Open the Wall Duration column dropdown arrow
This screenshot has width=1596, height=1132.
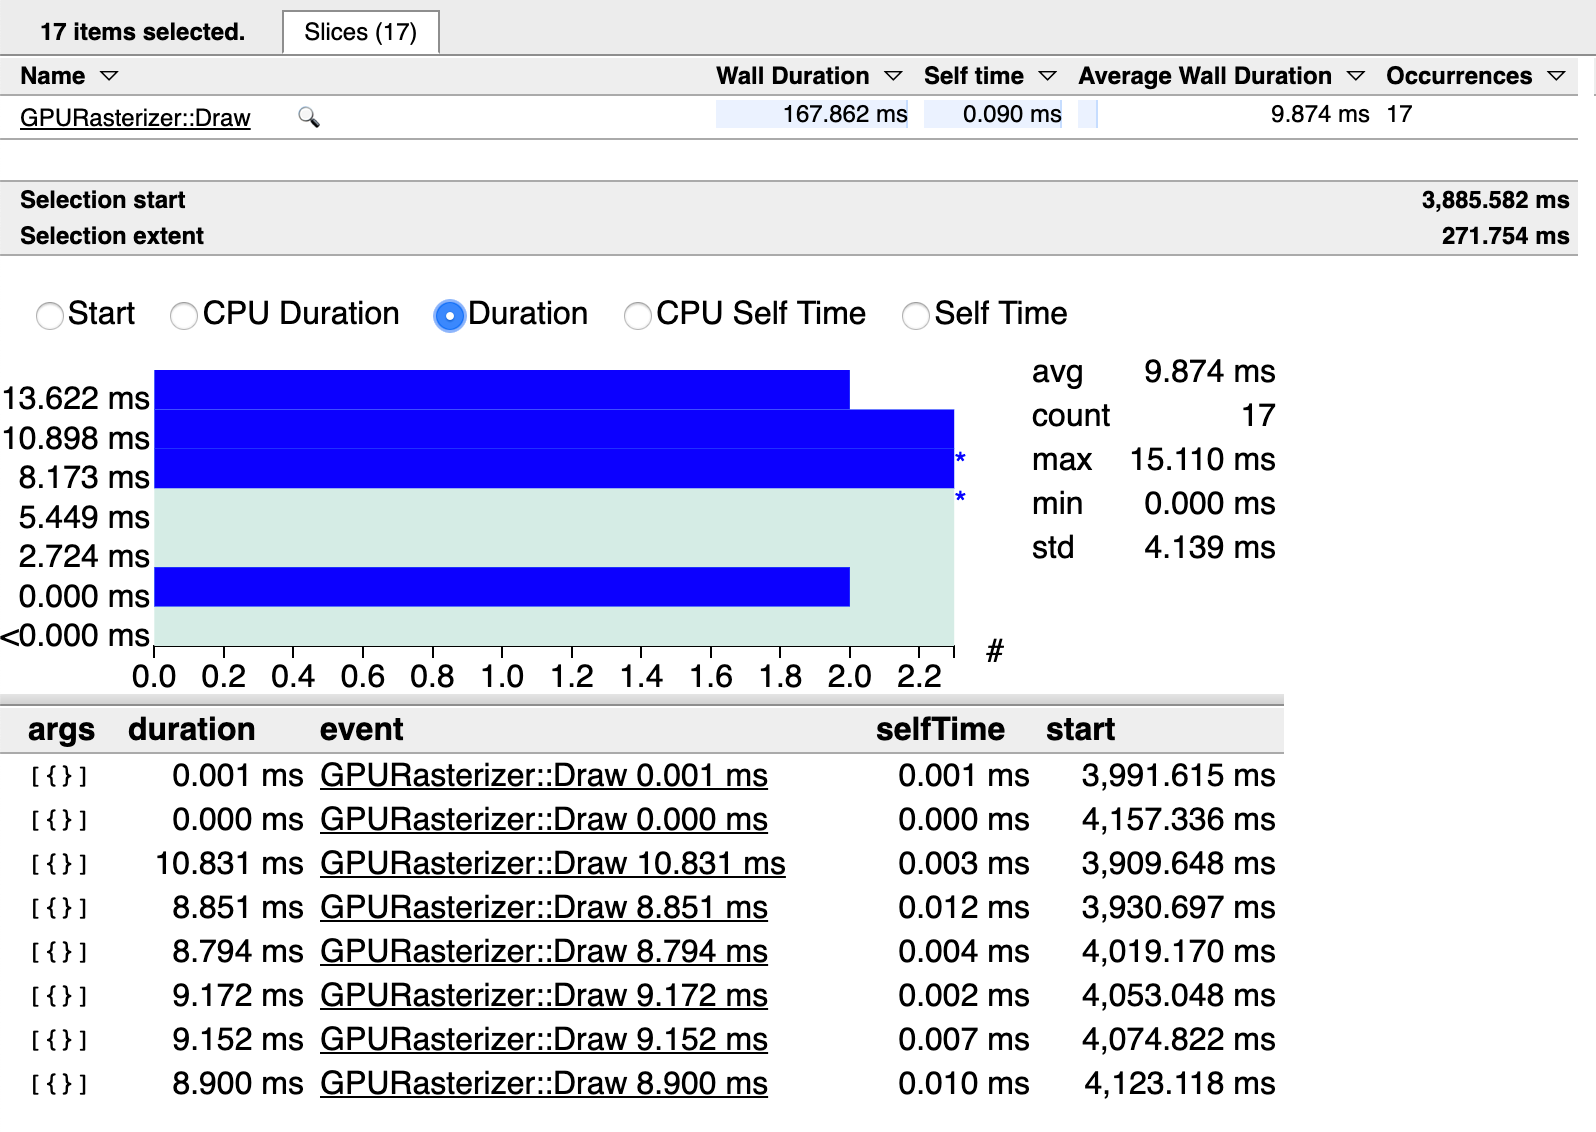point(894,76)
